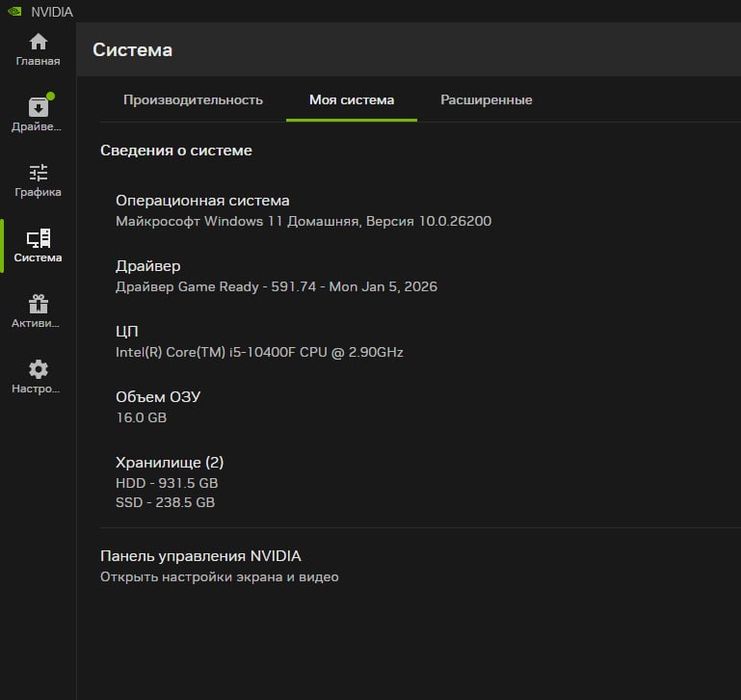The image size is (741, 700).
Task: Open the Графика sliders icon
Action: click(38, 173)
